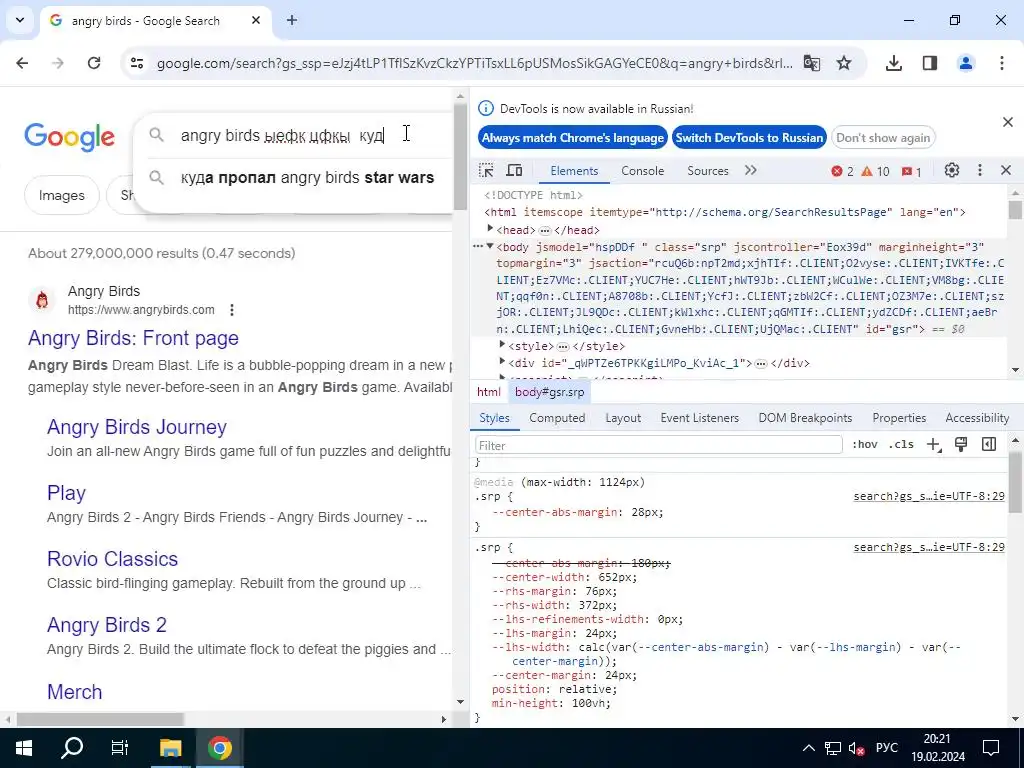Open DevTools settings gear
The width and height of the screenshot is (1024, 768).
click(952, 170)
